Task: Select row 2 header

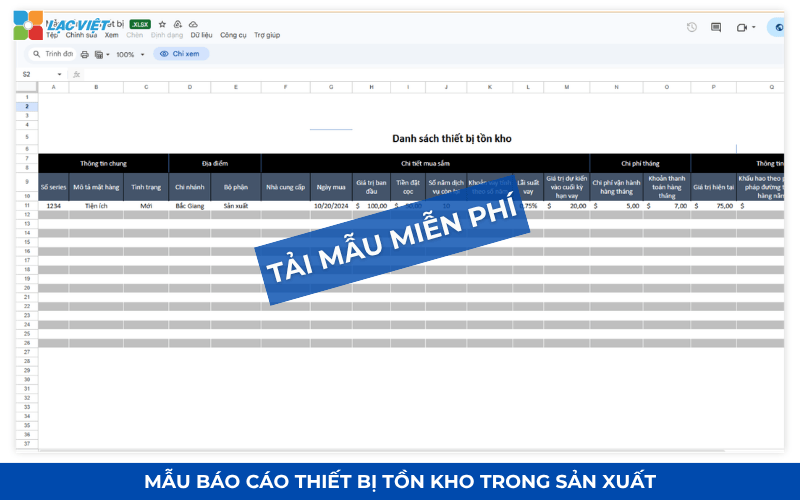Action: (x=27, y=107)
